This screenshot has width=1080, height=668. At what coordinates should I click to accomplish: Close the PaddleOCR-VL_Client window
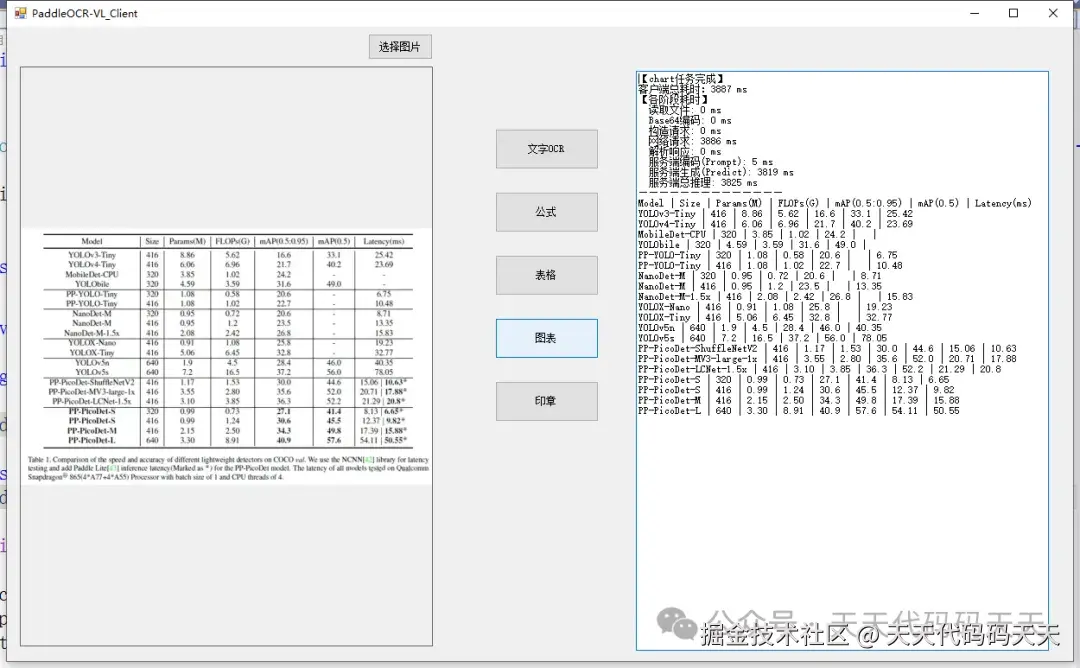coord(1052,13)
